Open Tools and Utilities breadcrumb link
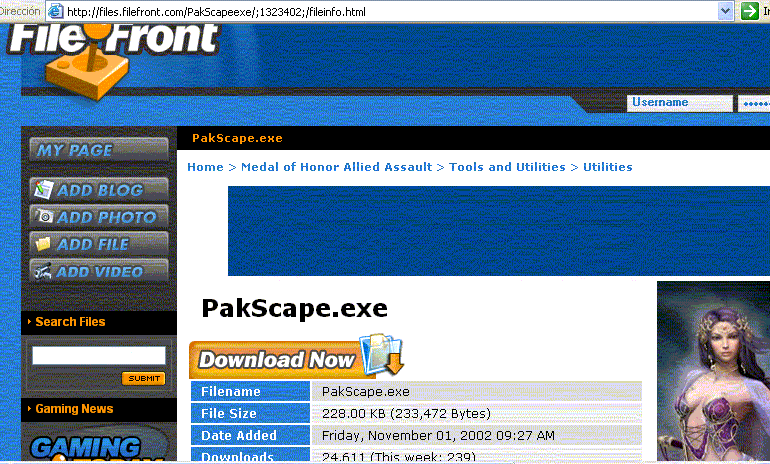This screenshot has width=770, height=464. click(507, 167)
